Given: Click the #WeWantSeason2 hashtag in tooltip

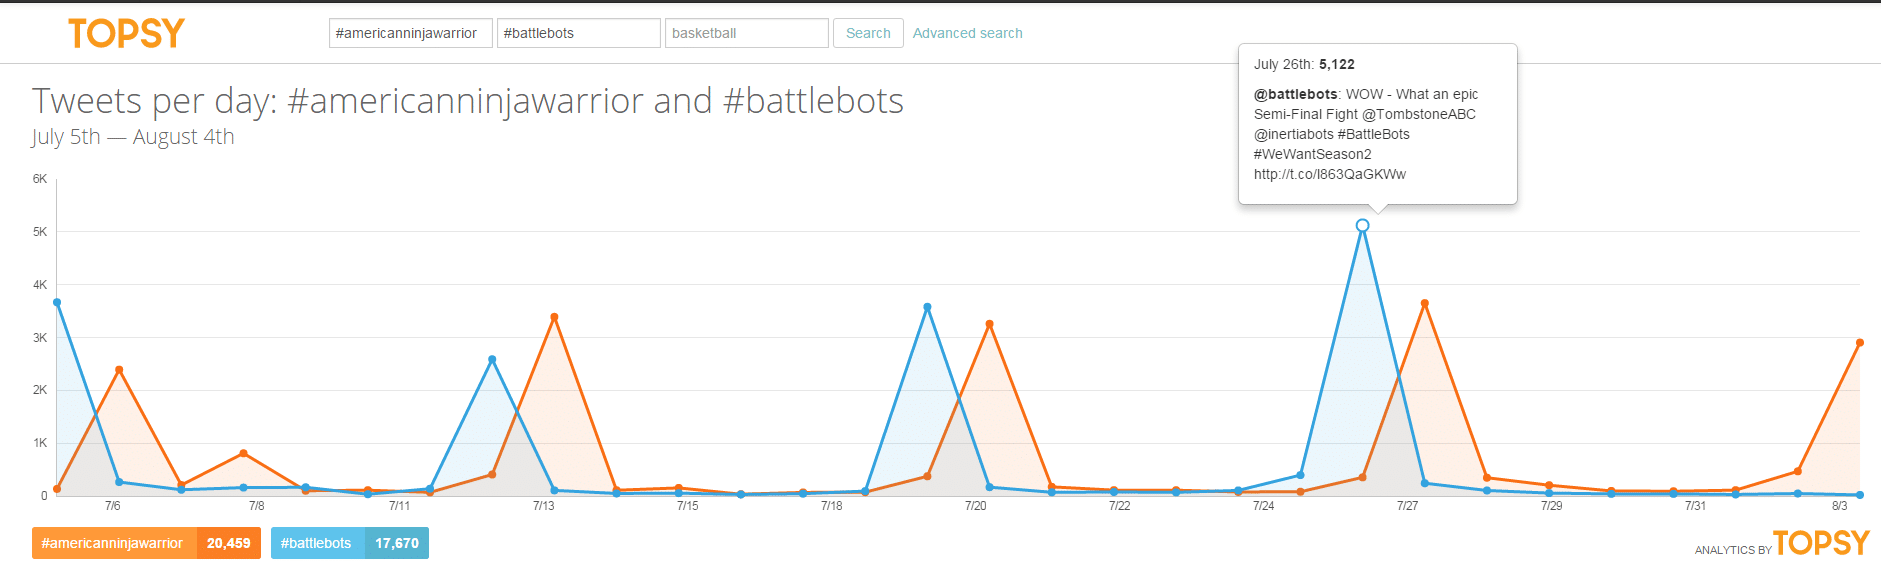Looking at the screenshot, I should tap(1312, 154).
